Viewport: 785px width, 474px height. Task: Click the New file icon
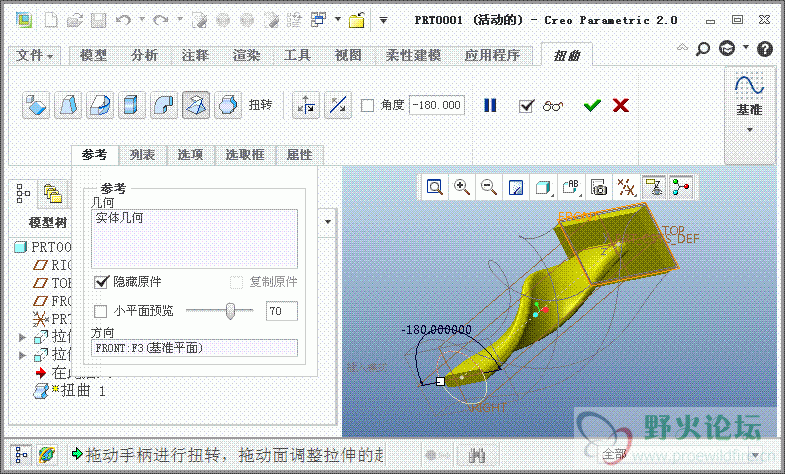click(x=52, y=21)
